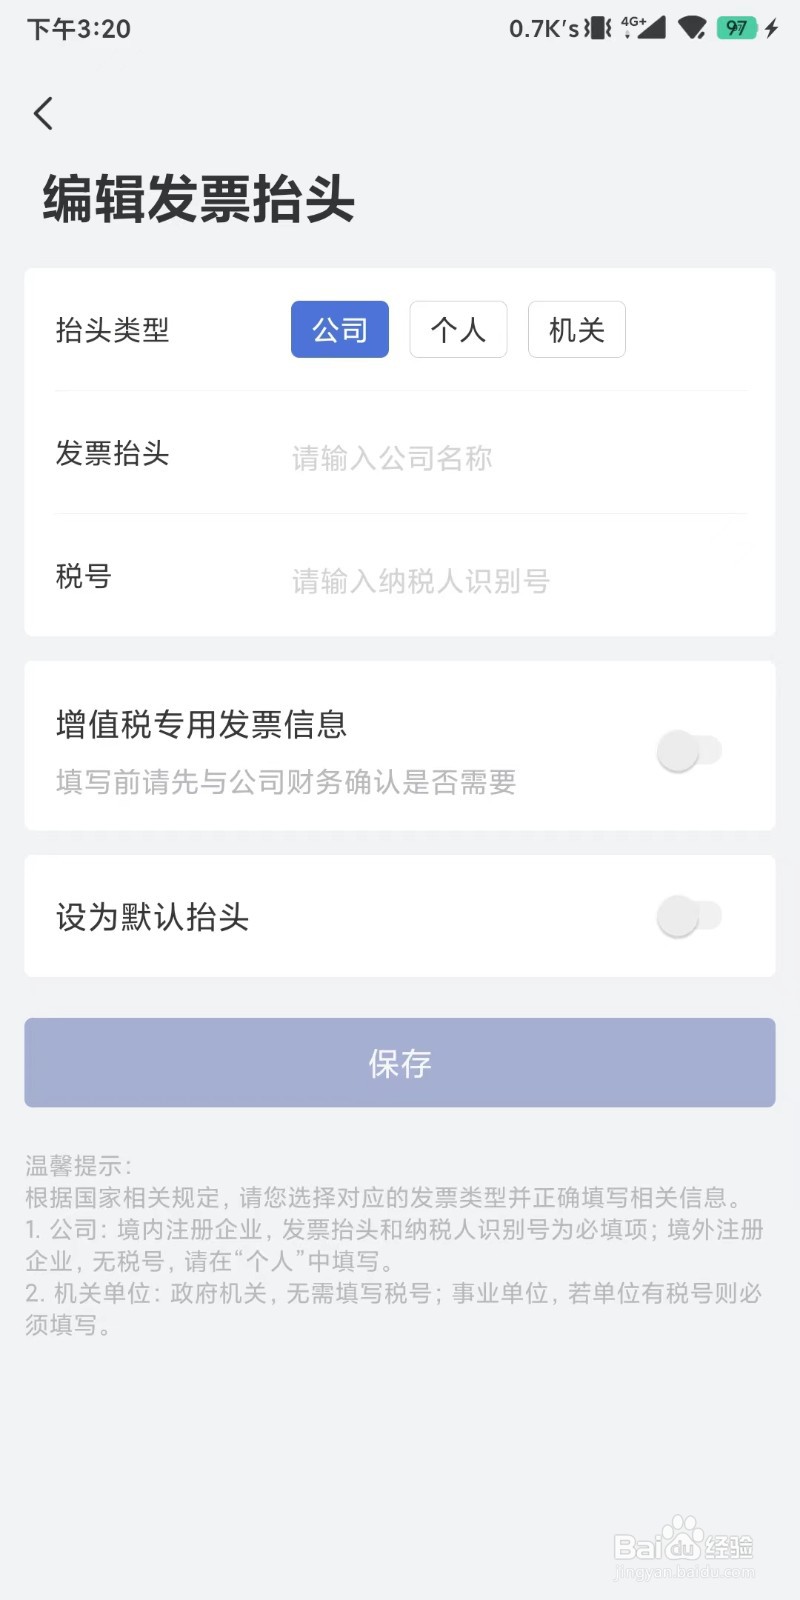The height and width of the screenshot is (1600, 800).
Task: Toggle 设为默认抬头 switch on
Action: point(689,916)
